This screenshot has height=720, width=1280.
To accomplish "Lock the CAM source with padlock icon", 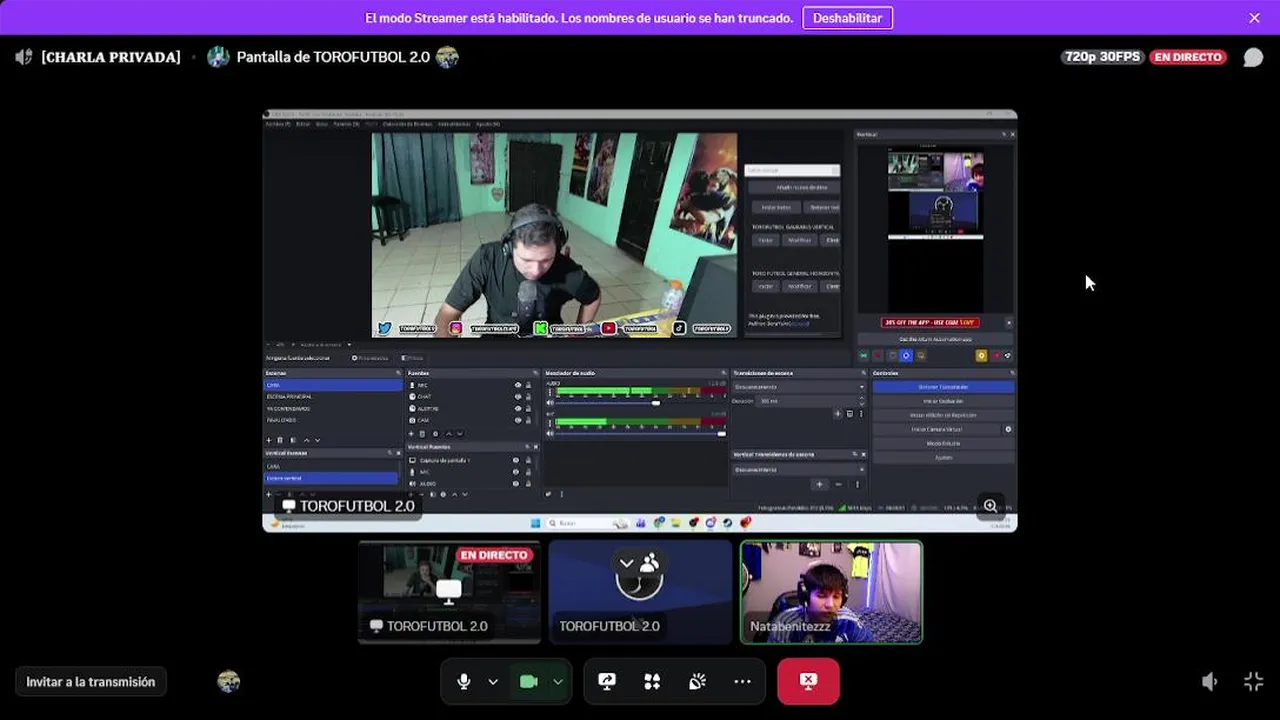I will (x=528, y=420).
